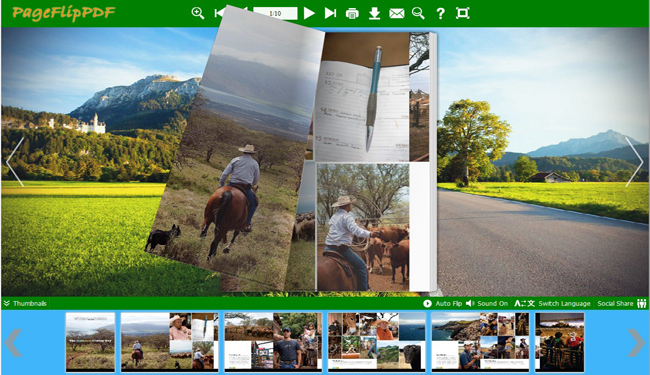Open the Social Share menu
650x375 pixels.
click(x=621, y=303)
